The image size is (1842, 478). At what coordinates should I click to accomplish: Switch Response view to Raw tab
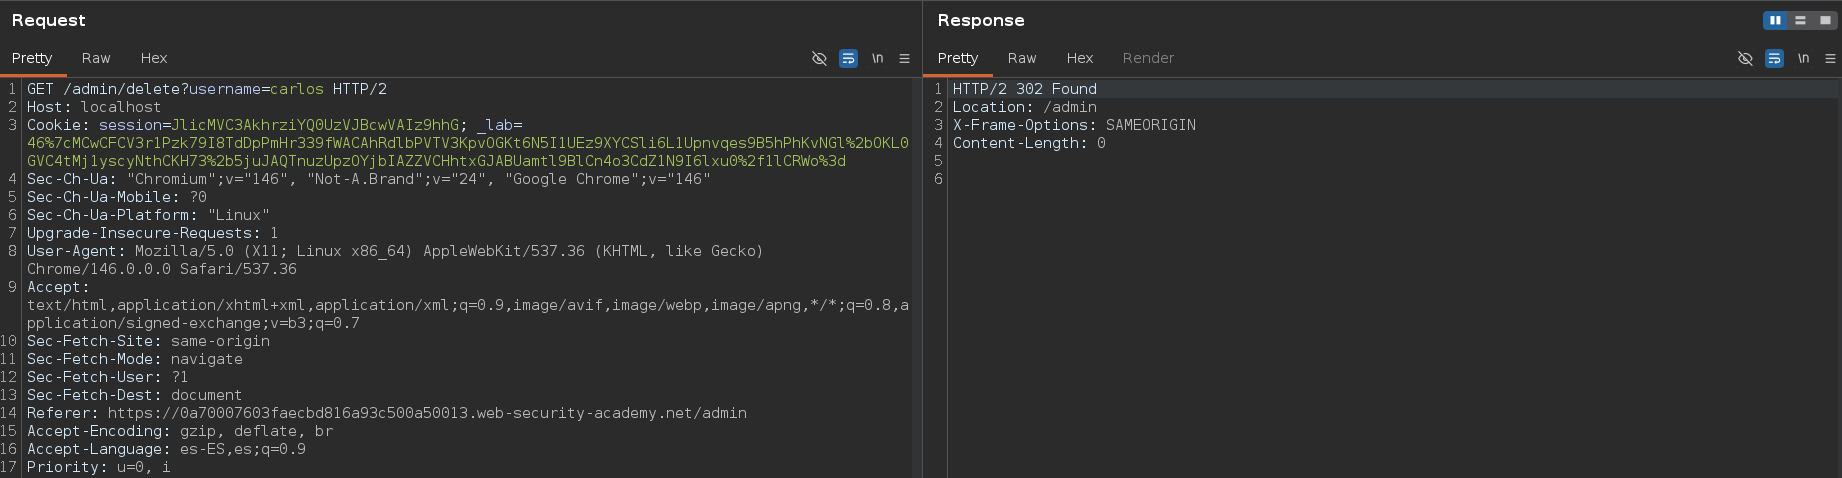[x=1022, y=58]
